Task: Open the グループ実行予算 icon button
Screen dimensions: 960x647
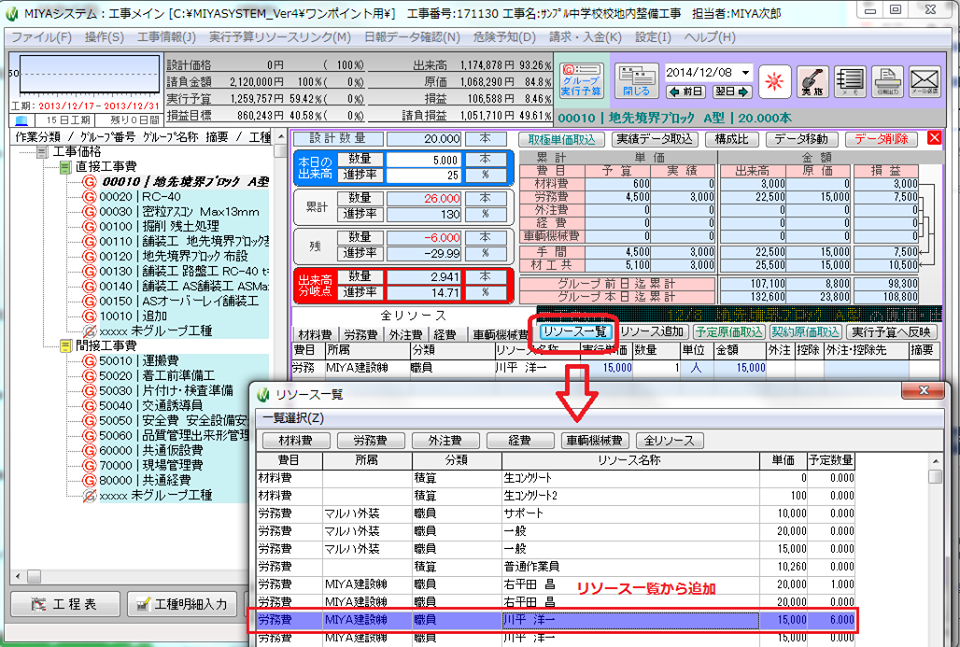Action: 581,81
